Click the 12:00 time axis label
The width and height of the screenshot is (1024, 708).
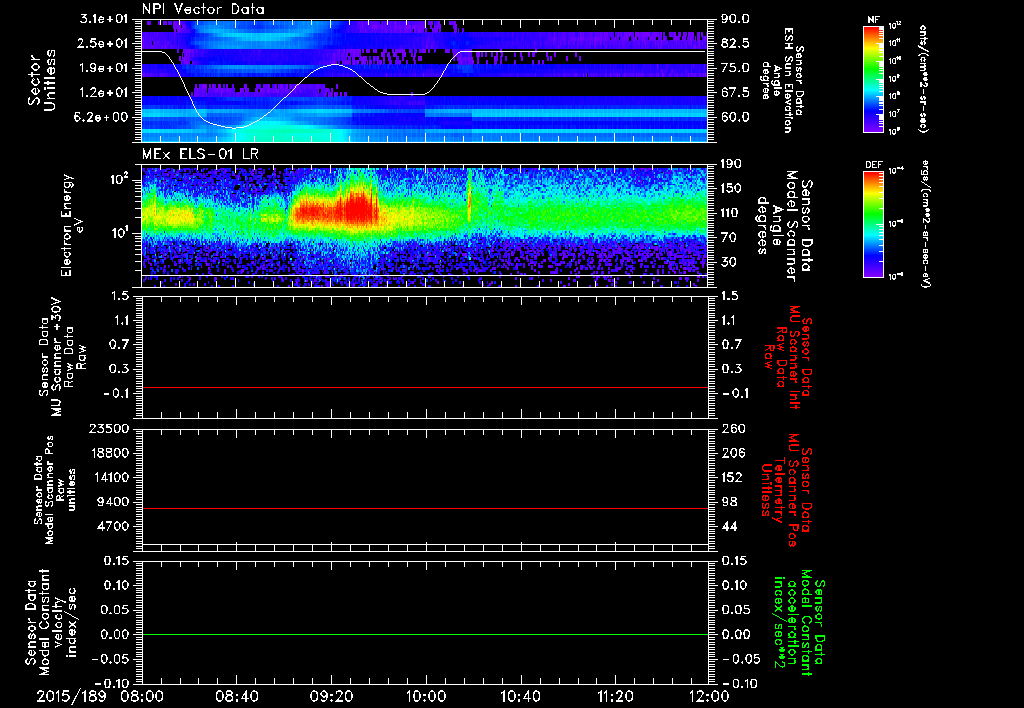tap(709, 696)
